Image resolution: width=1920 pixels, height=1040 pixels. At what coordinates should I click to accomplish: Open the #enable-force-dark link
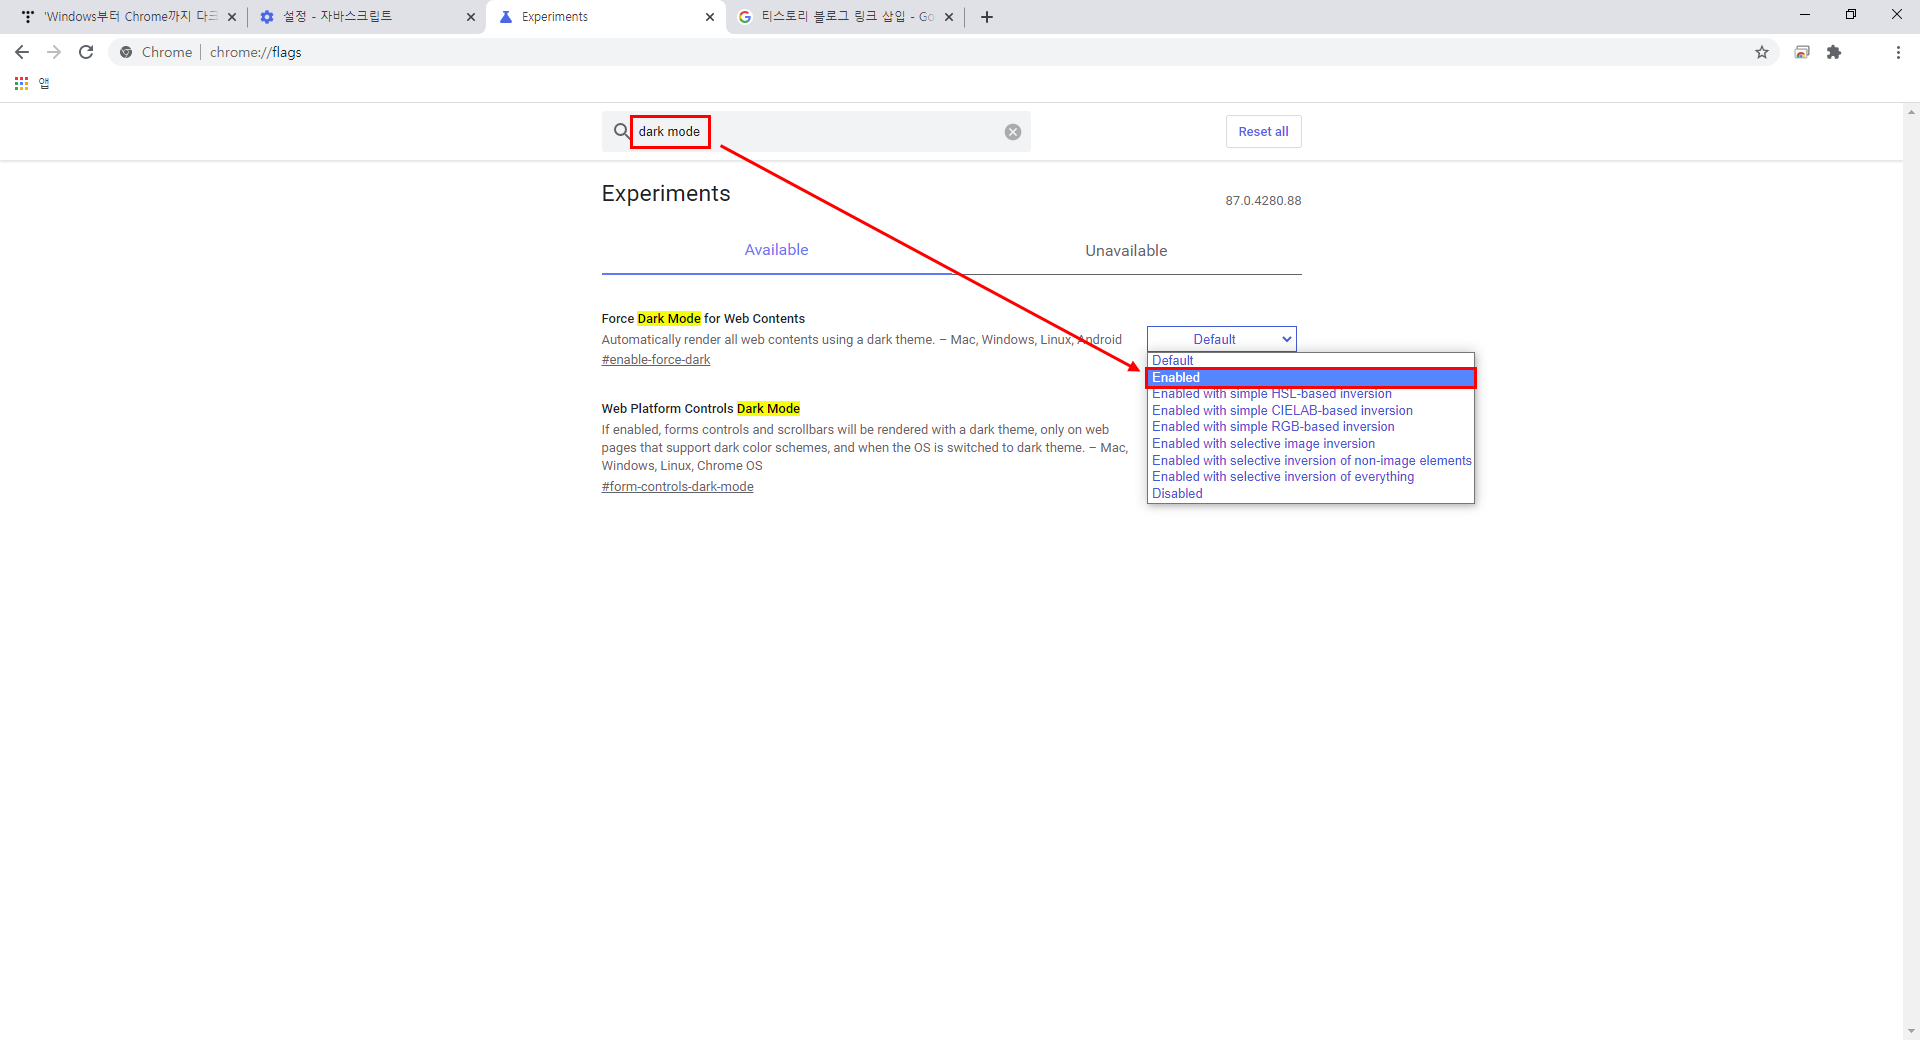tap(656, 360)
